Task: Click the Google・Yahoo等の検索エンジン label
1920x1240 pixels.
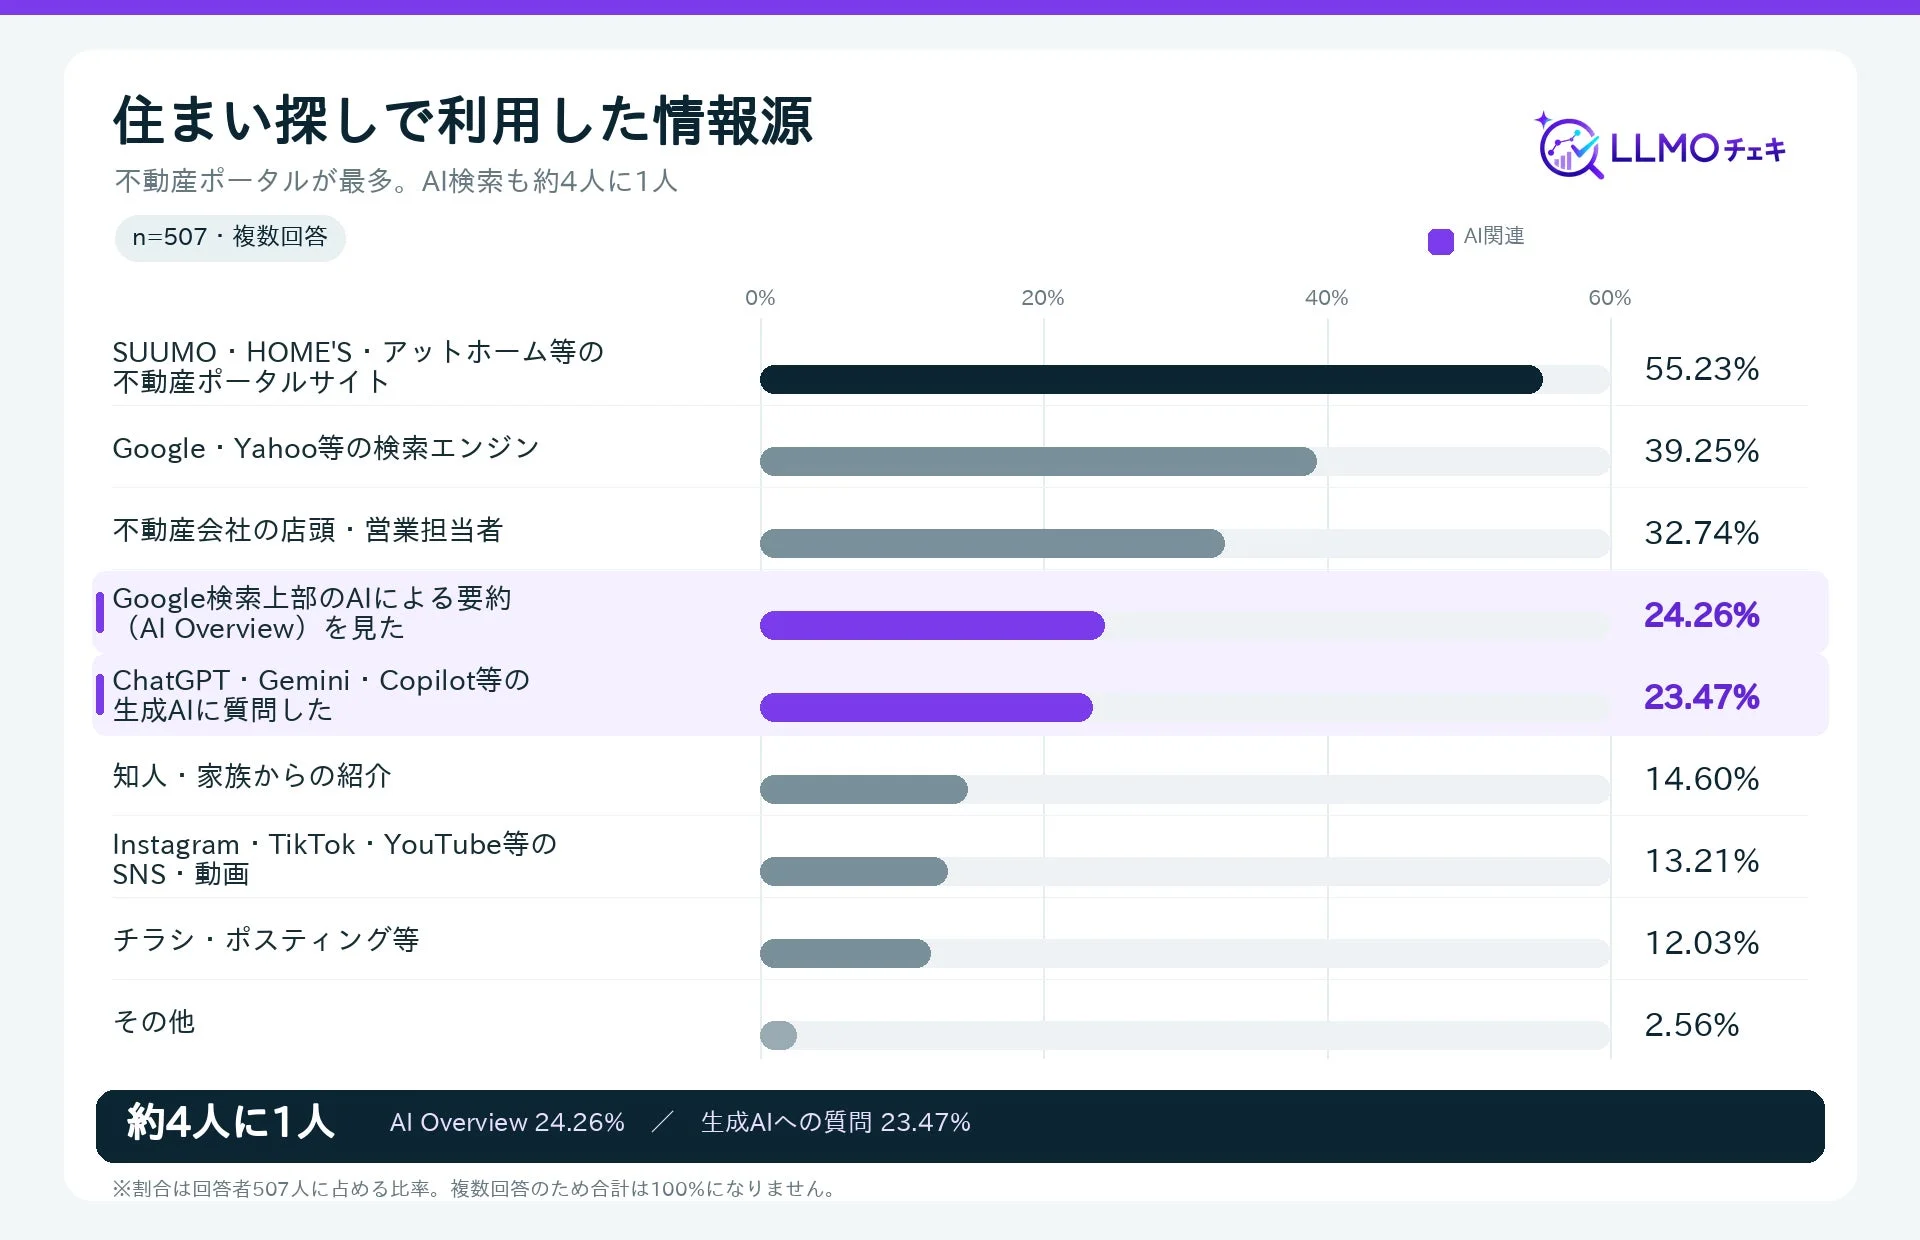Action: click(x=326, y=448)
